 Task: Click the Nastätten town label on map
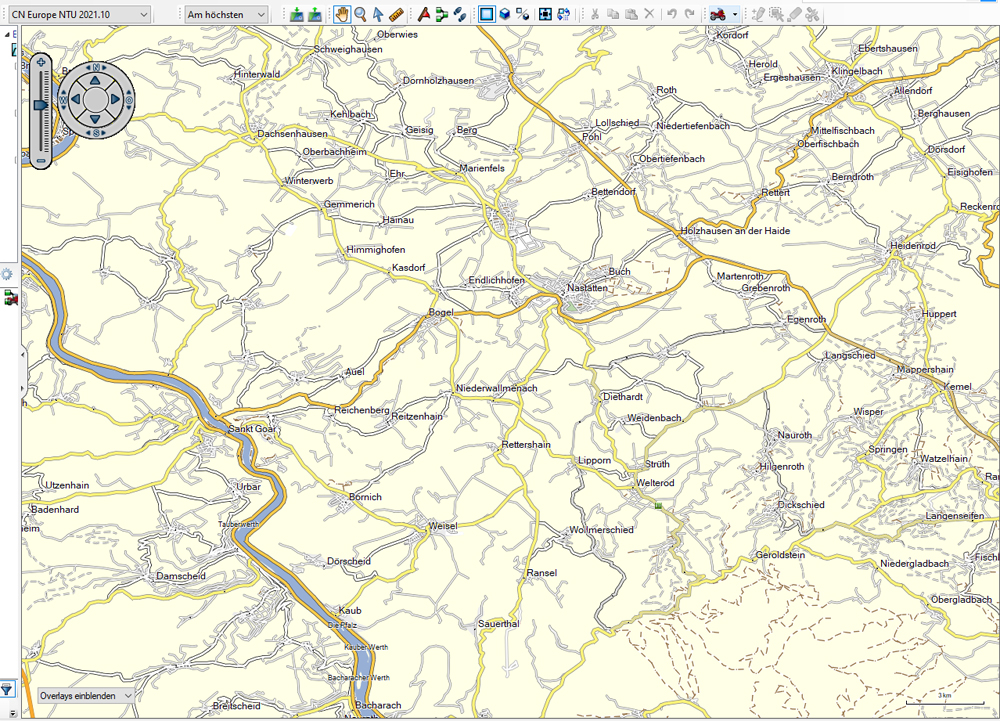coord(587,287)
